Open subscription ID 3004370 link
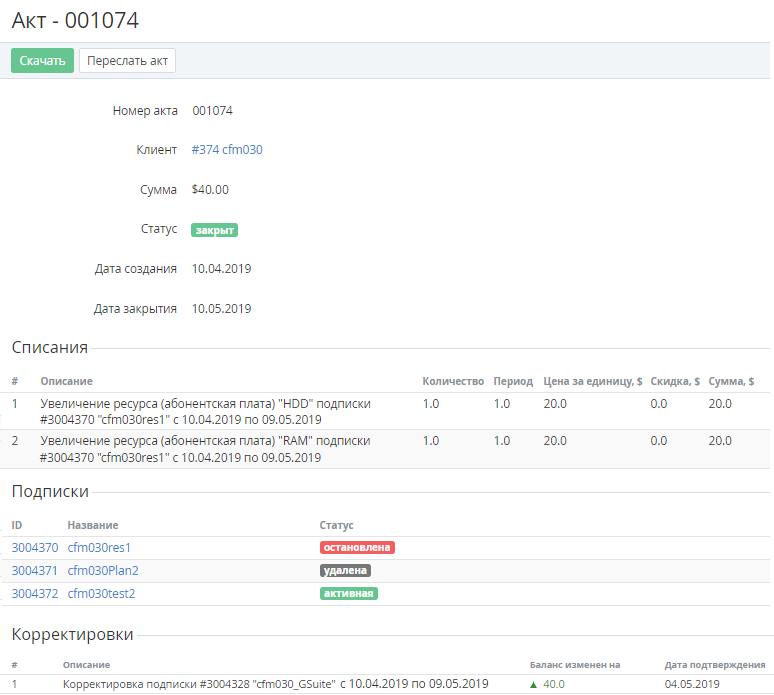774x695 pixels. pos(35,548)
